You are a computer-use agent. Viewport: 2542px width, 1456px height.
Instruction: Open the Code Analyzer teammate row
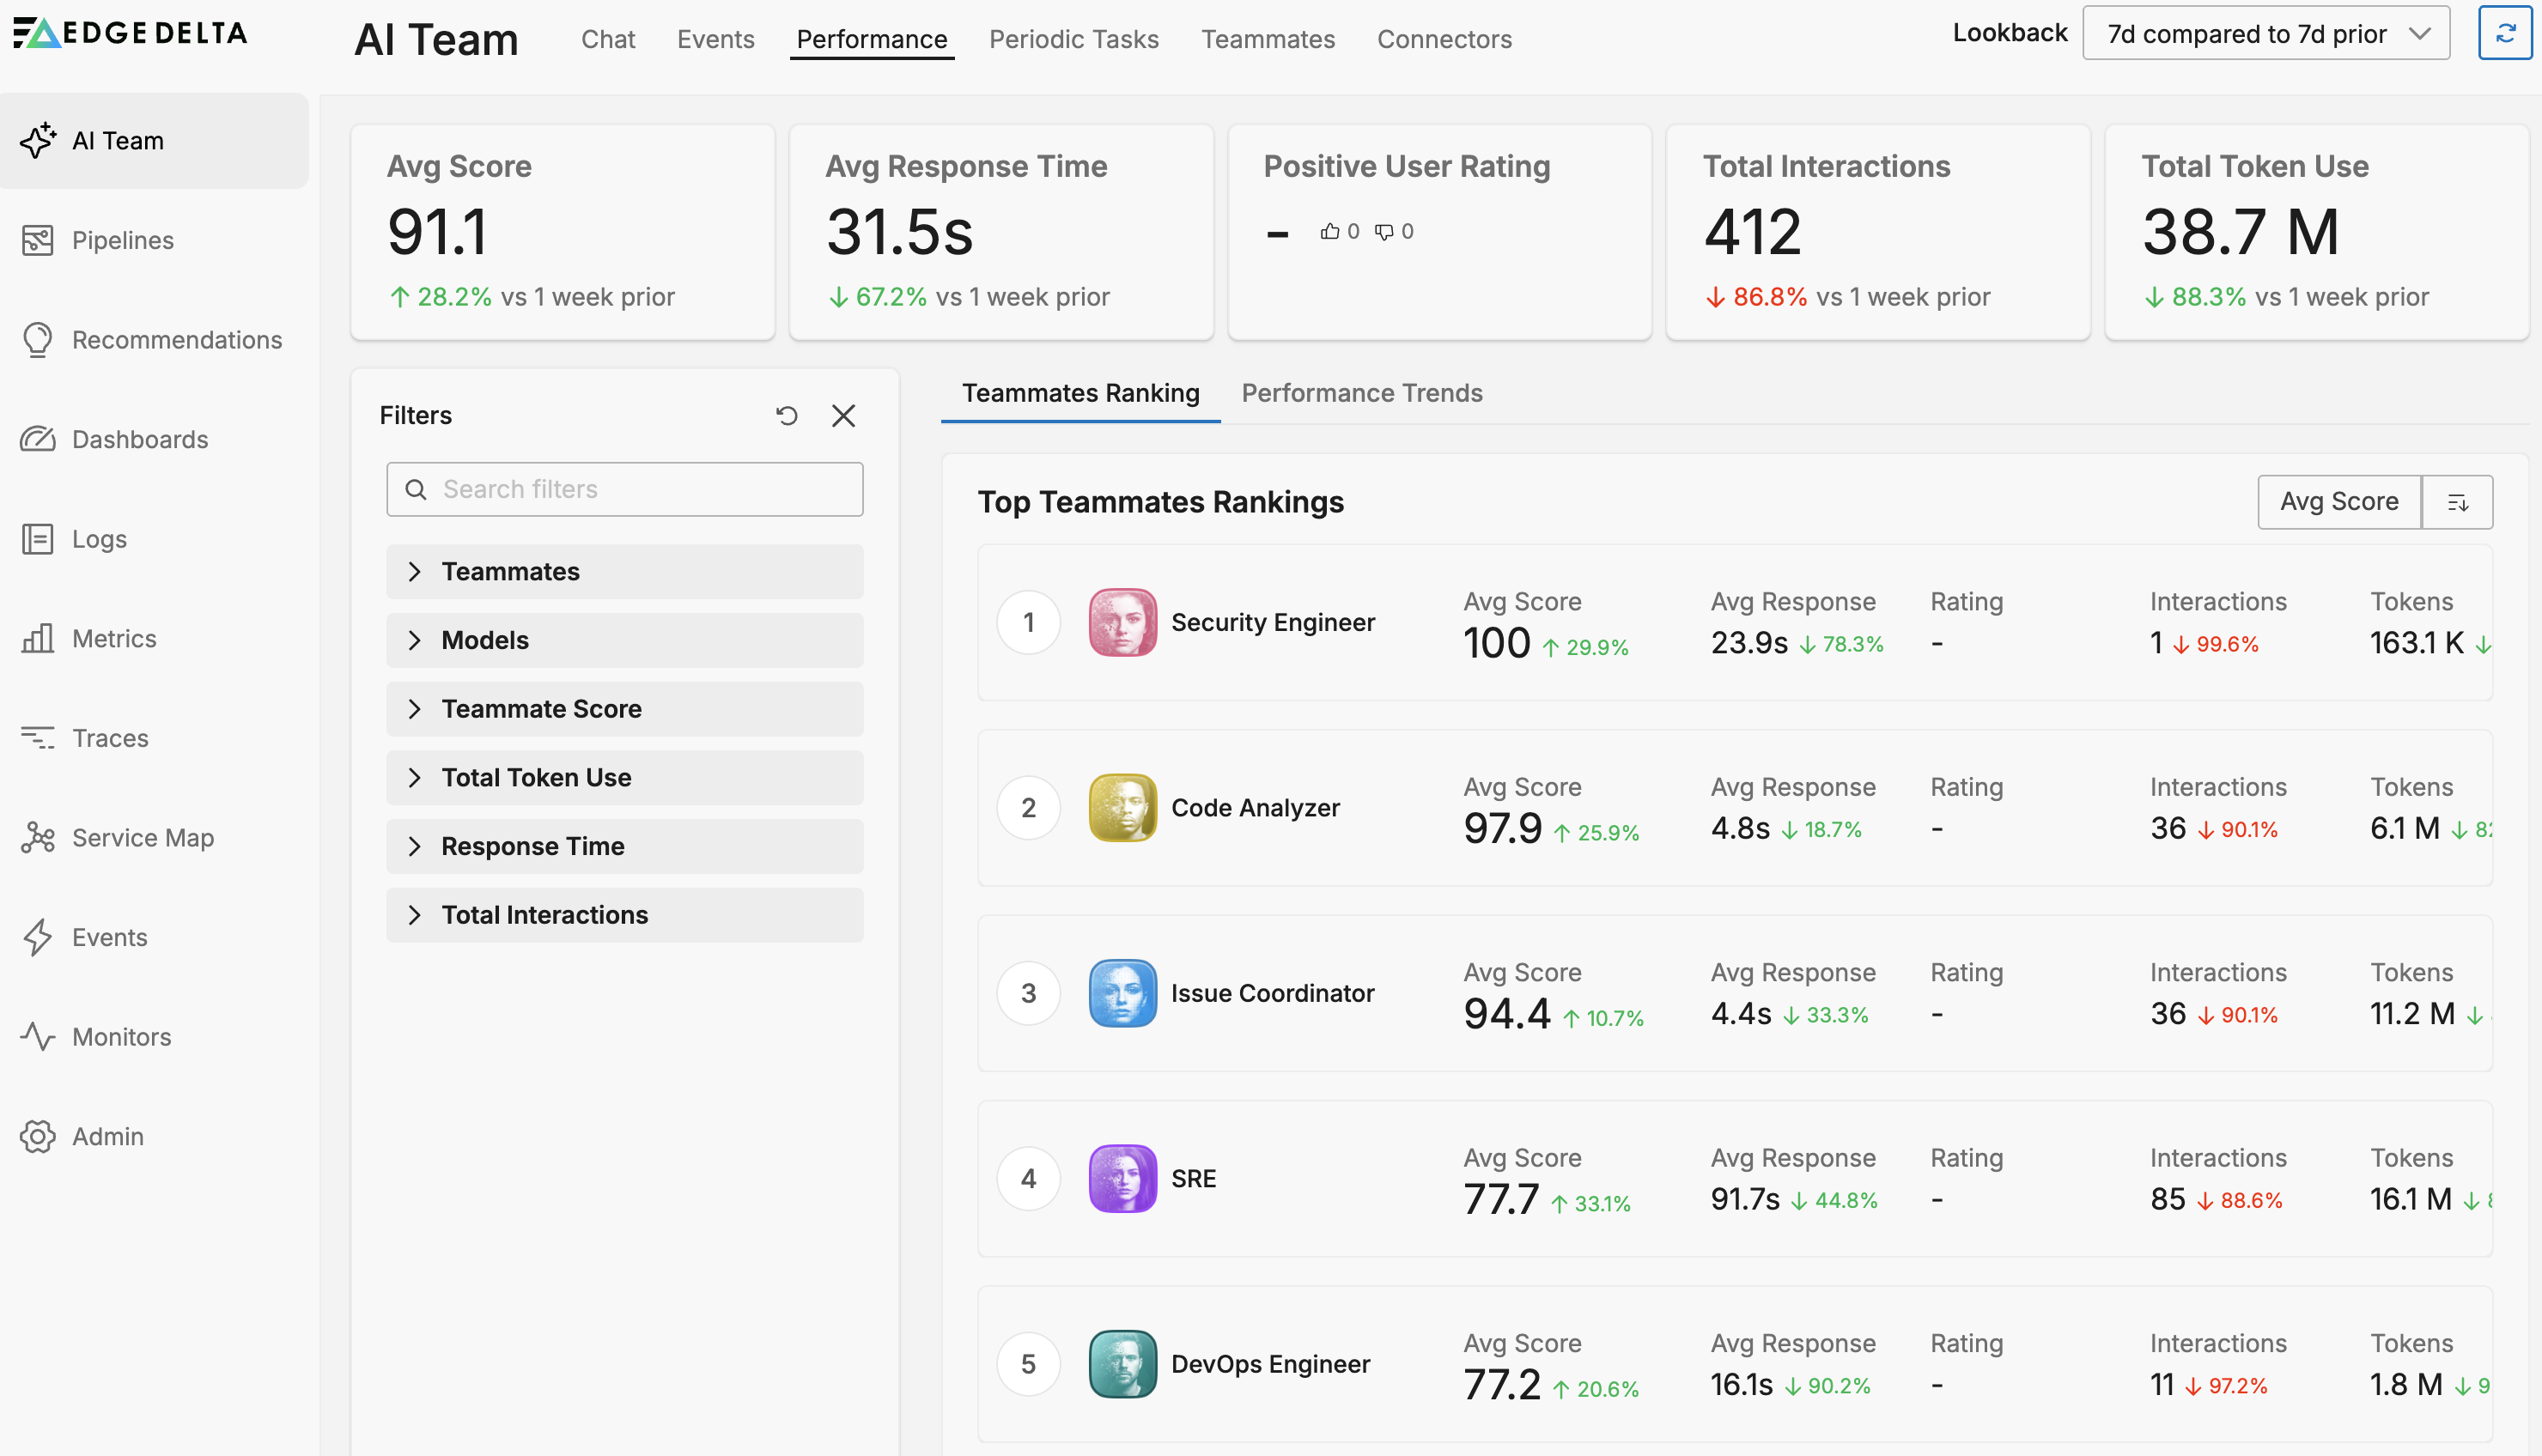pyautogui.click(x=1254, y=808)
